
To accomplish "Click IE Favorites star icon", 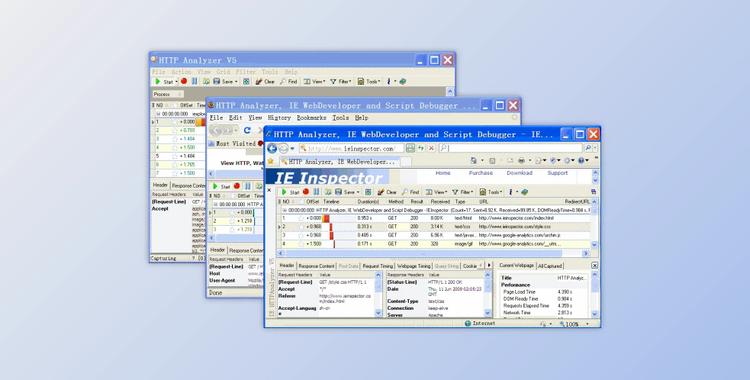I will (271, 161).
